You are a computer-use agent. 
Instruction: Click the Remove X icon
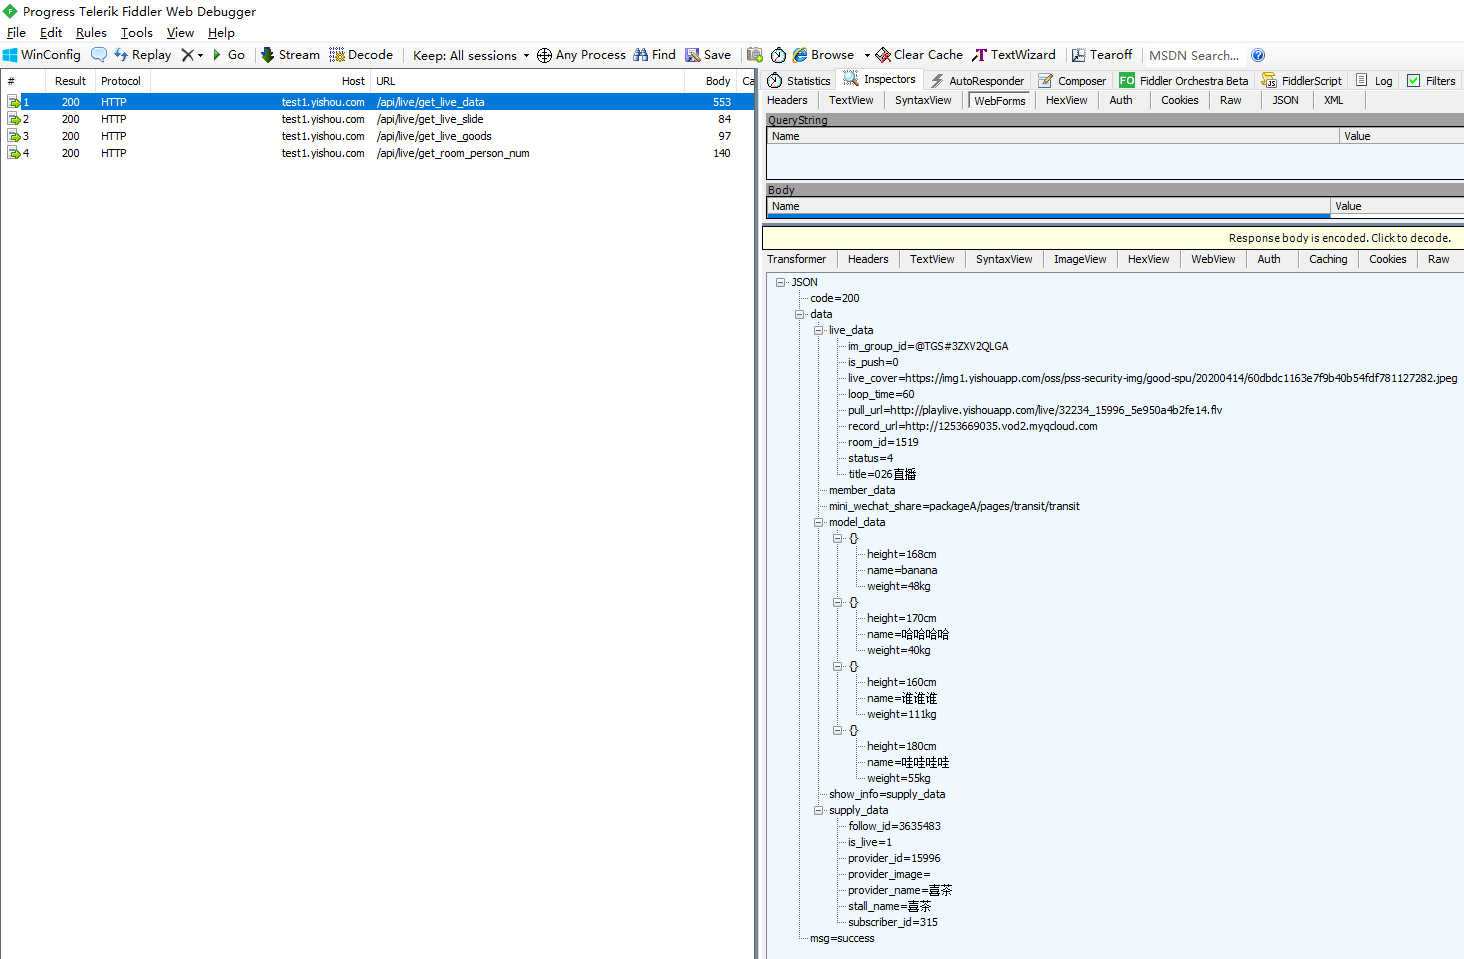click(187, 55)
